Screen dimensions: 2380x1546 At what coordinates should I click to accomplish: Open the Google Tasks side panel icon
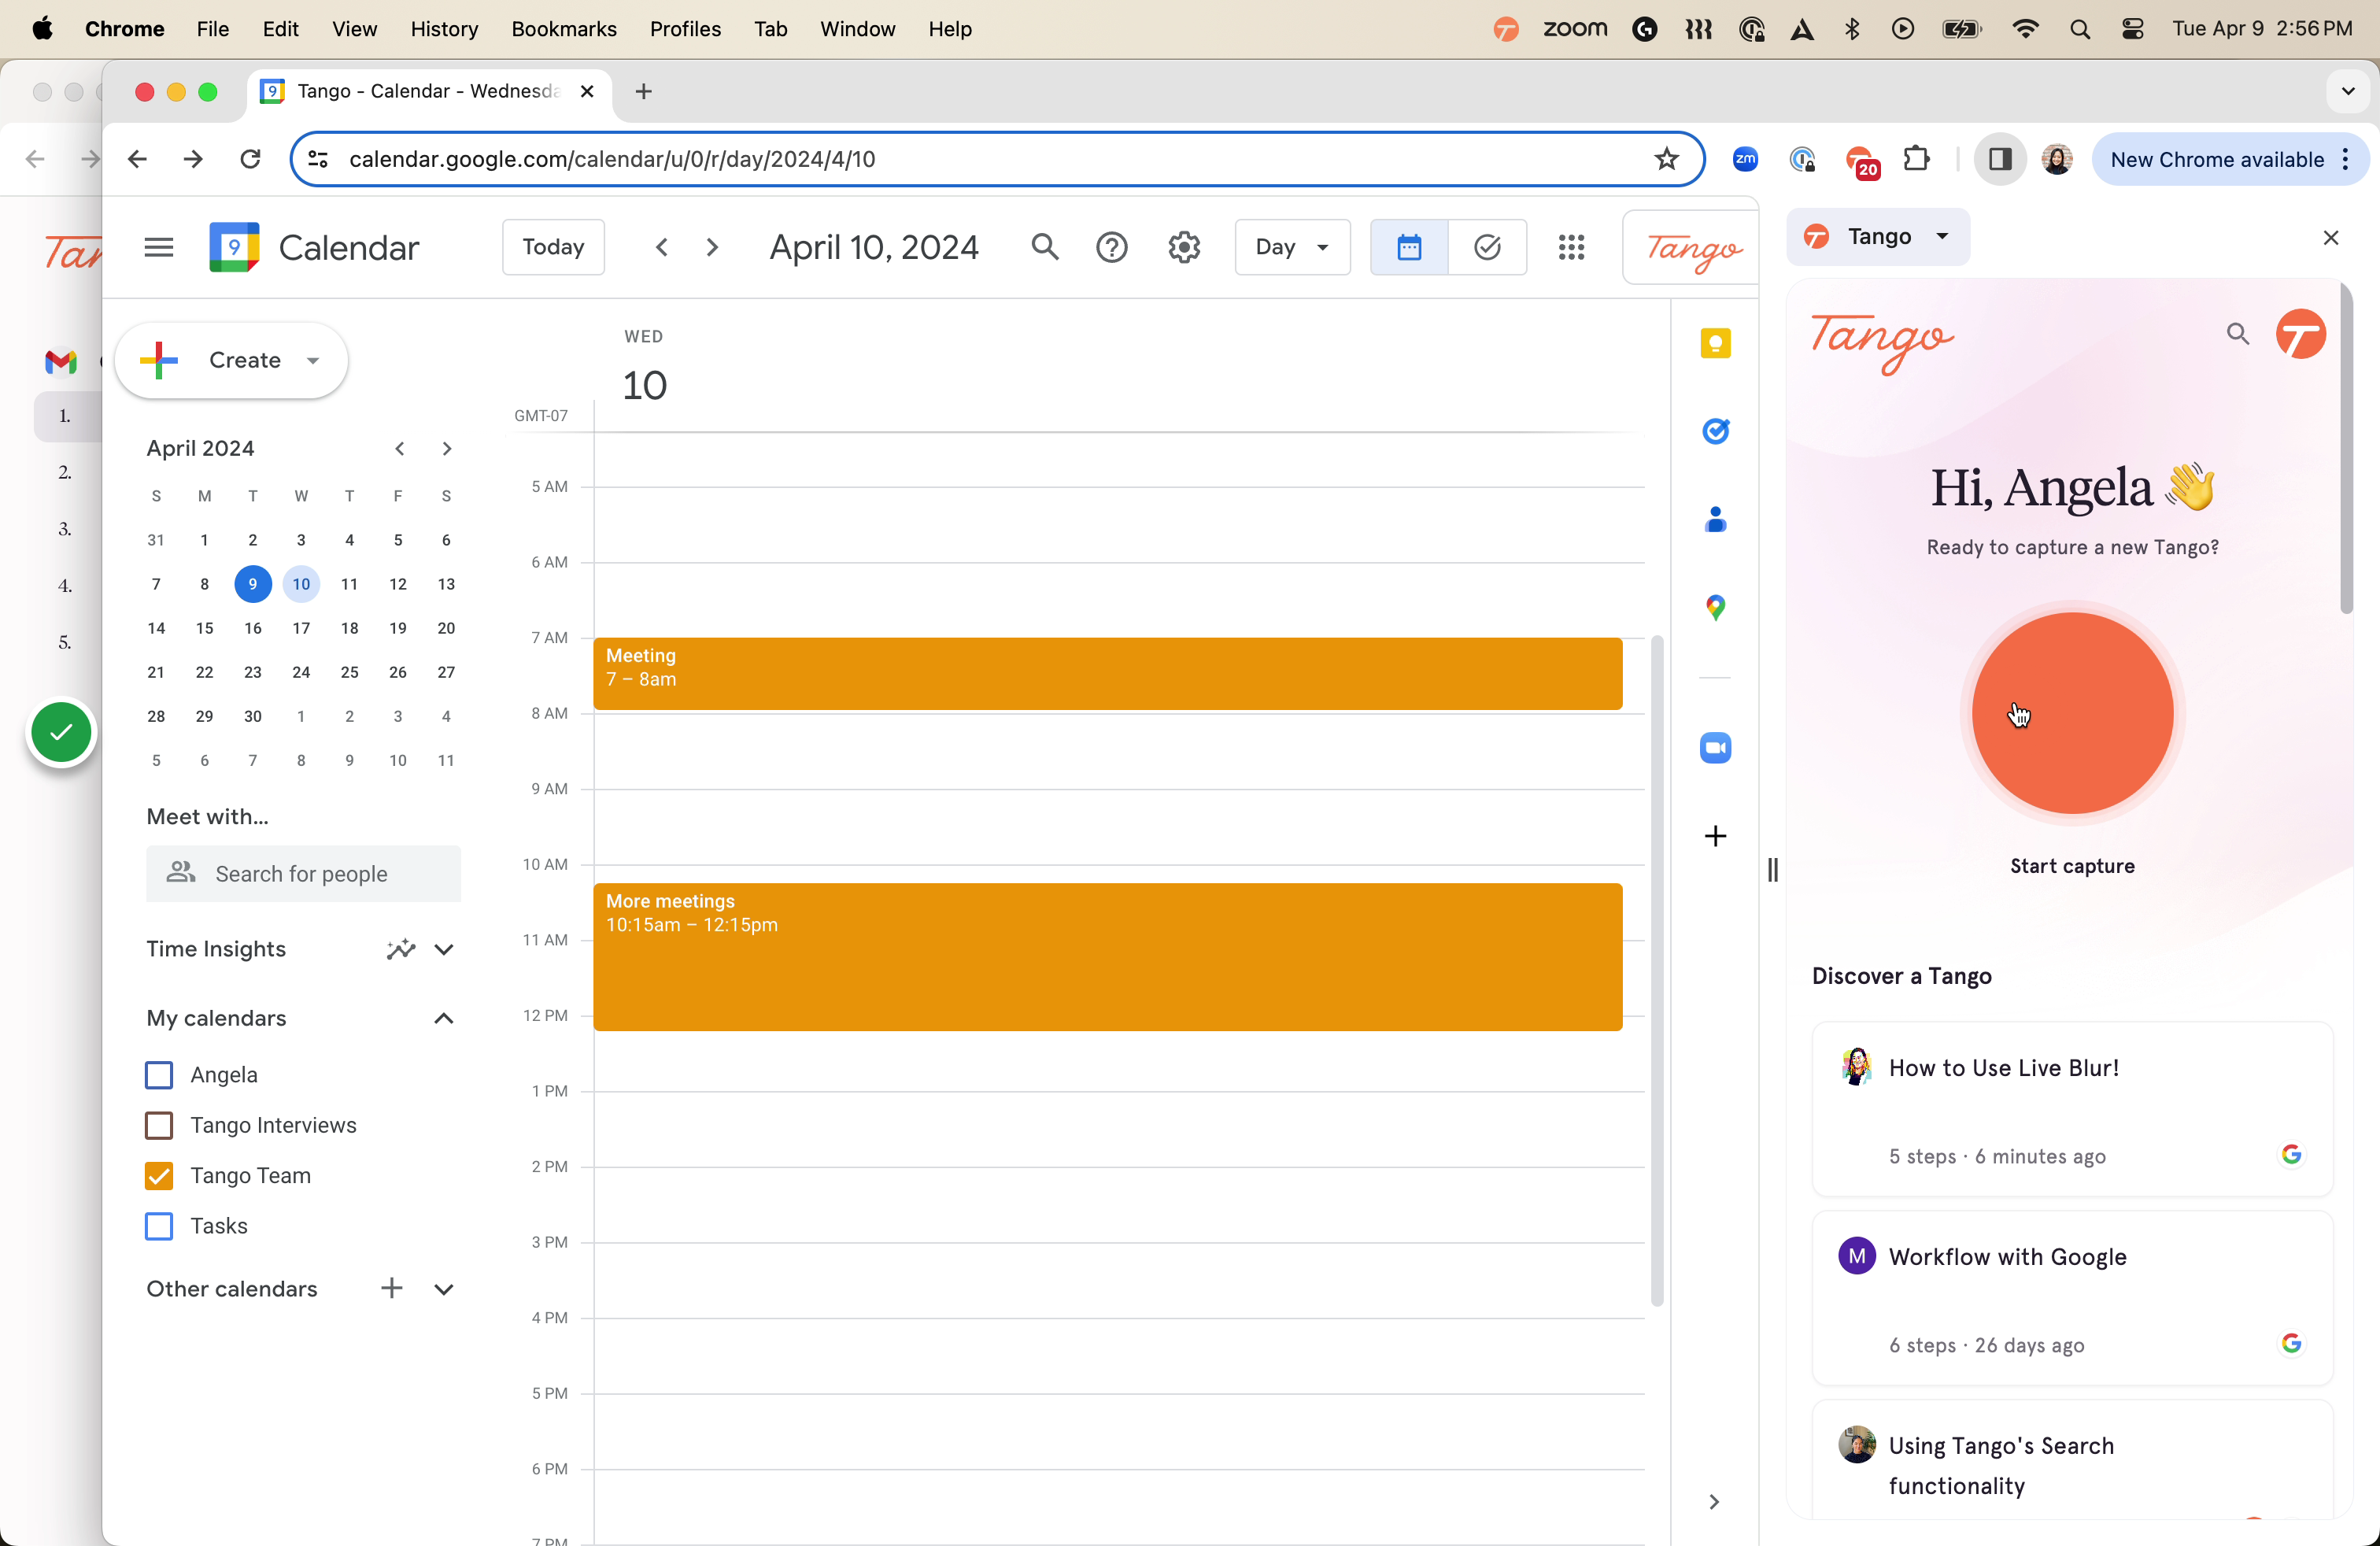coord(1715,431)
